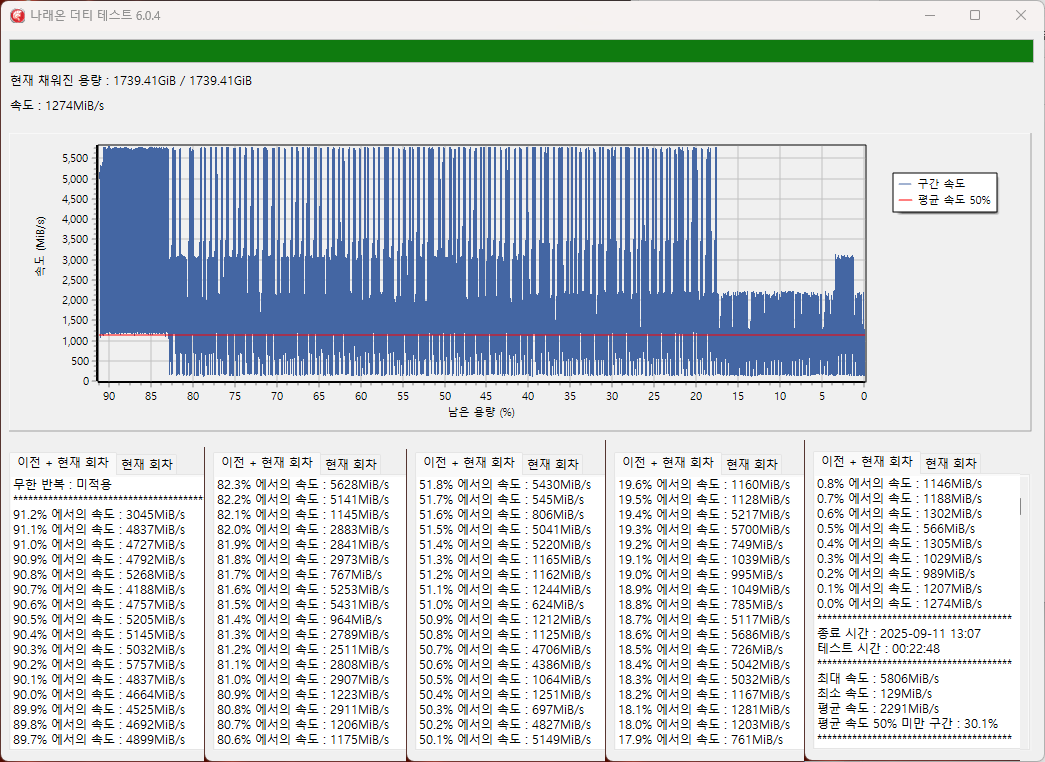Click the 51.8% 에서의 속도 5430MiB/s row
Screen dimensions: 1045x762
pyautogui.click(x=505, y=485)
